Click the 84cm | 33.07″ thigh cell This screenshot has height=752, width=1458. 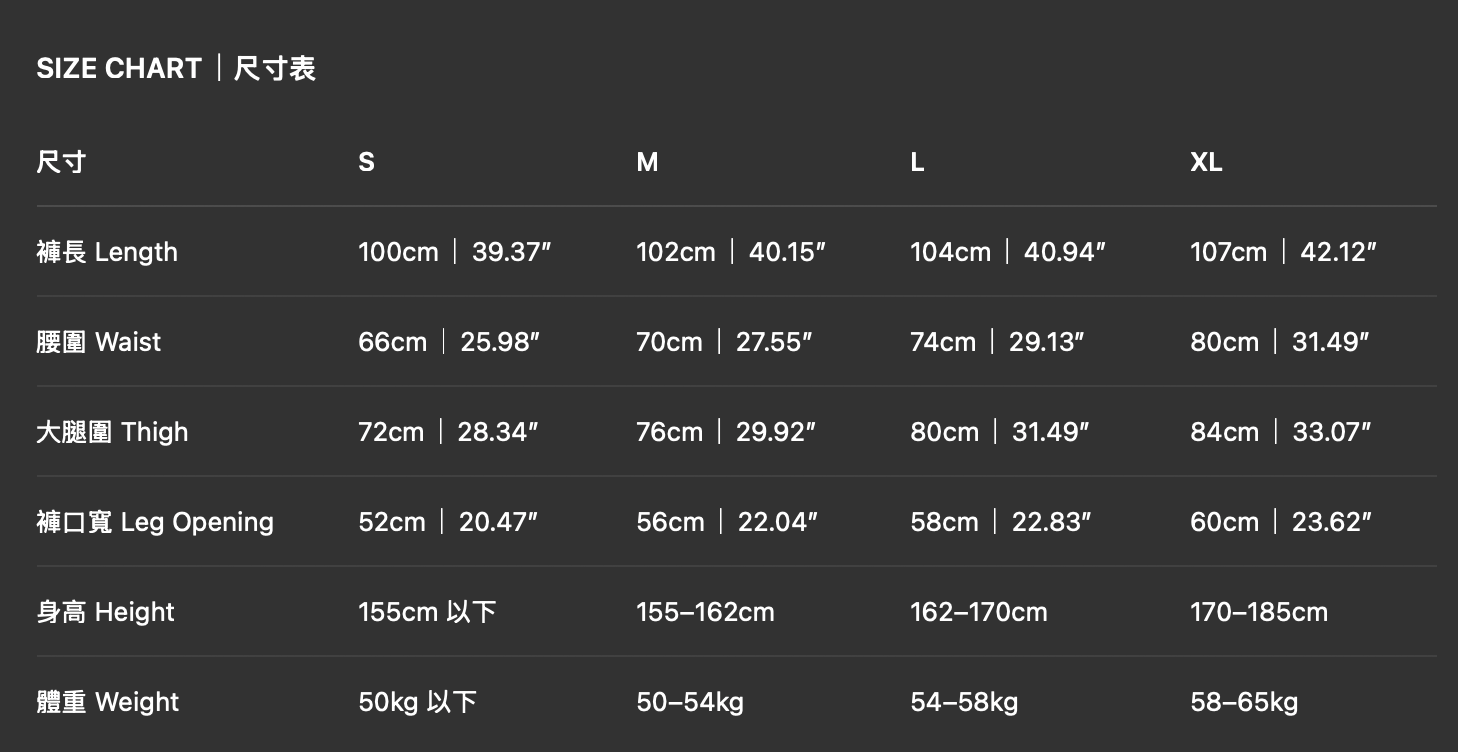click(1280, 432)
